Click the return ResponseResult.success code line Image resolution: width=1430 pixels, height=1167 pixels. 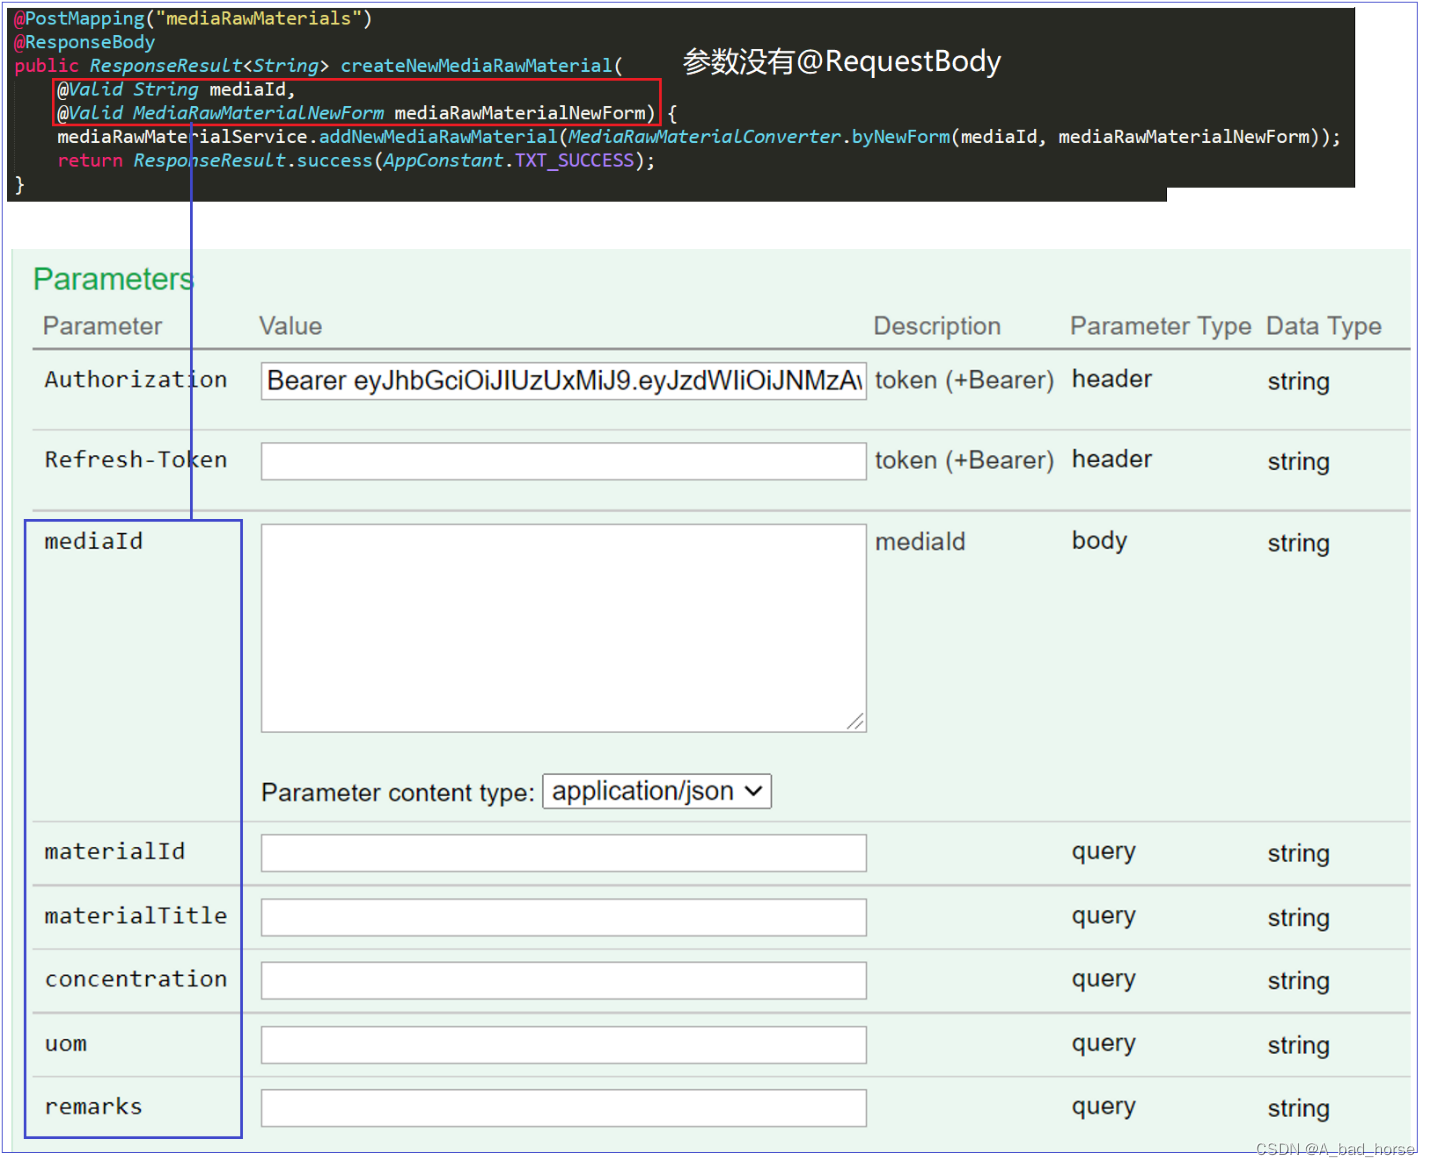356,160
